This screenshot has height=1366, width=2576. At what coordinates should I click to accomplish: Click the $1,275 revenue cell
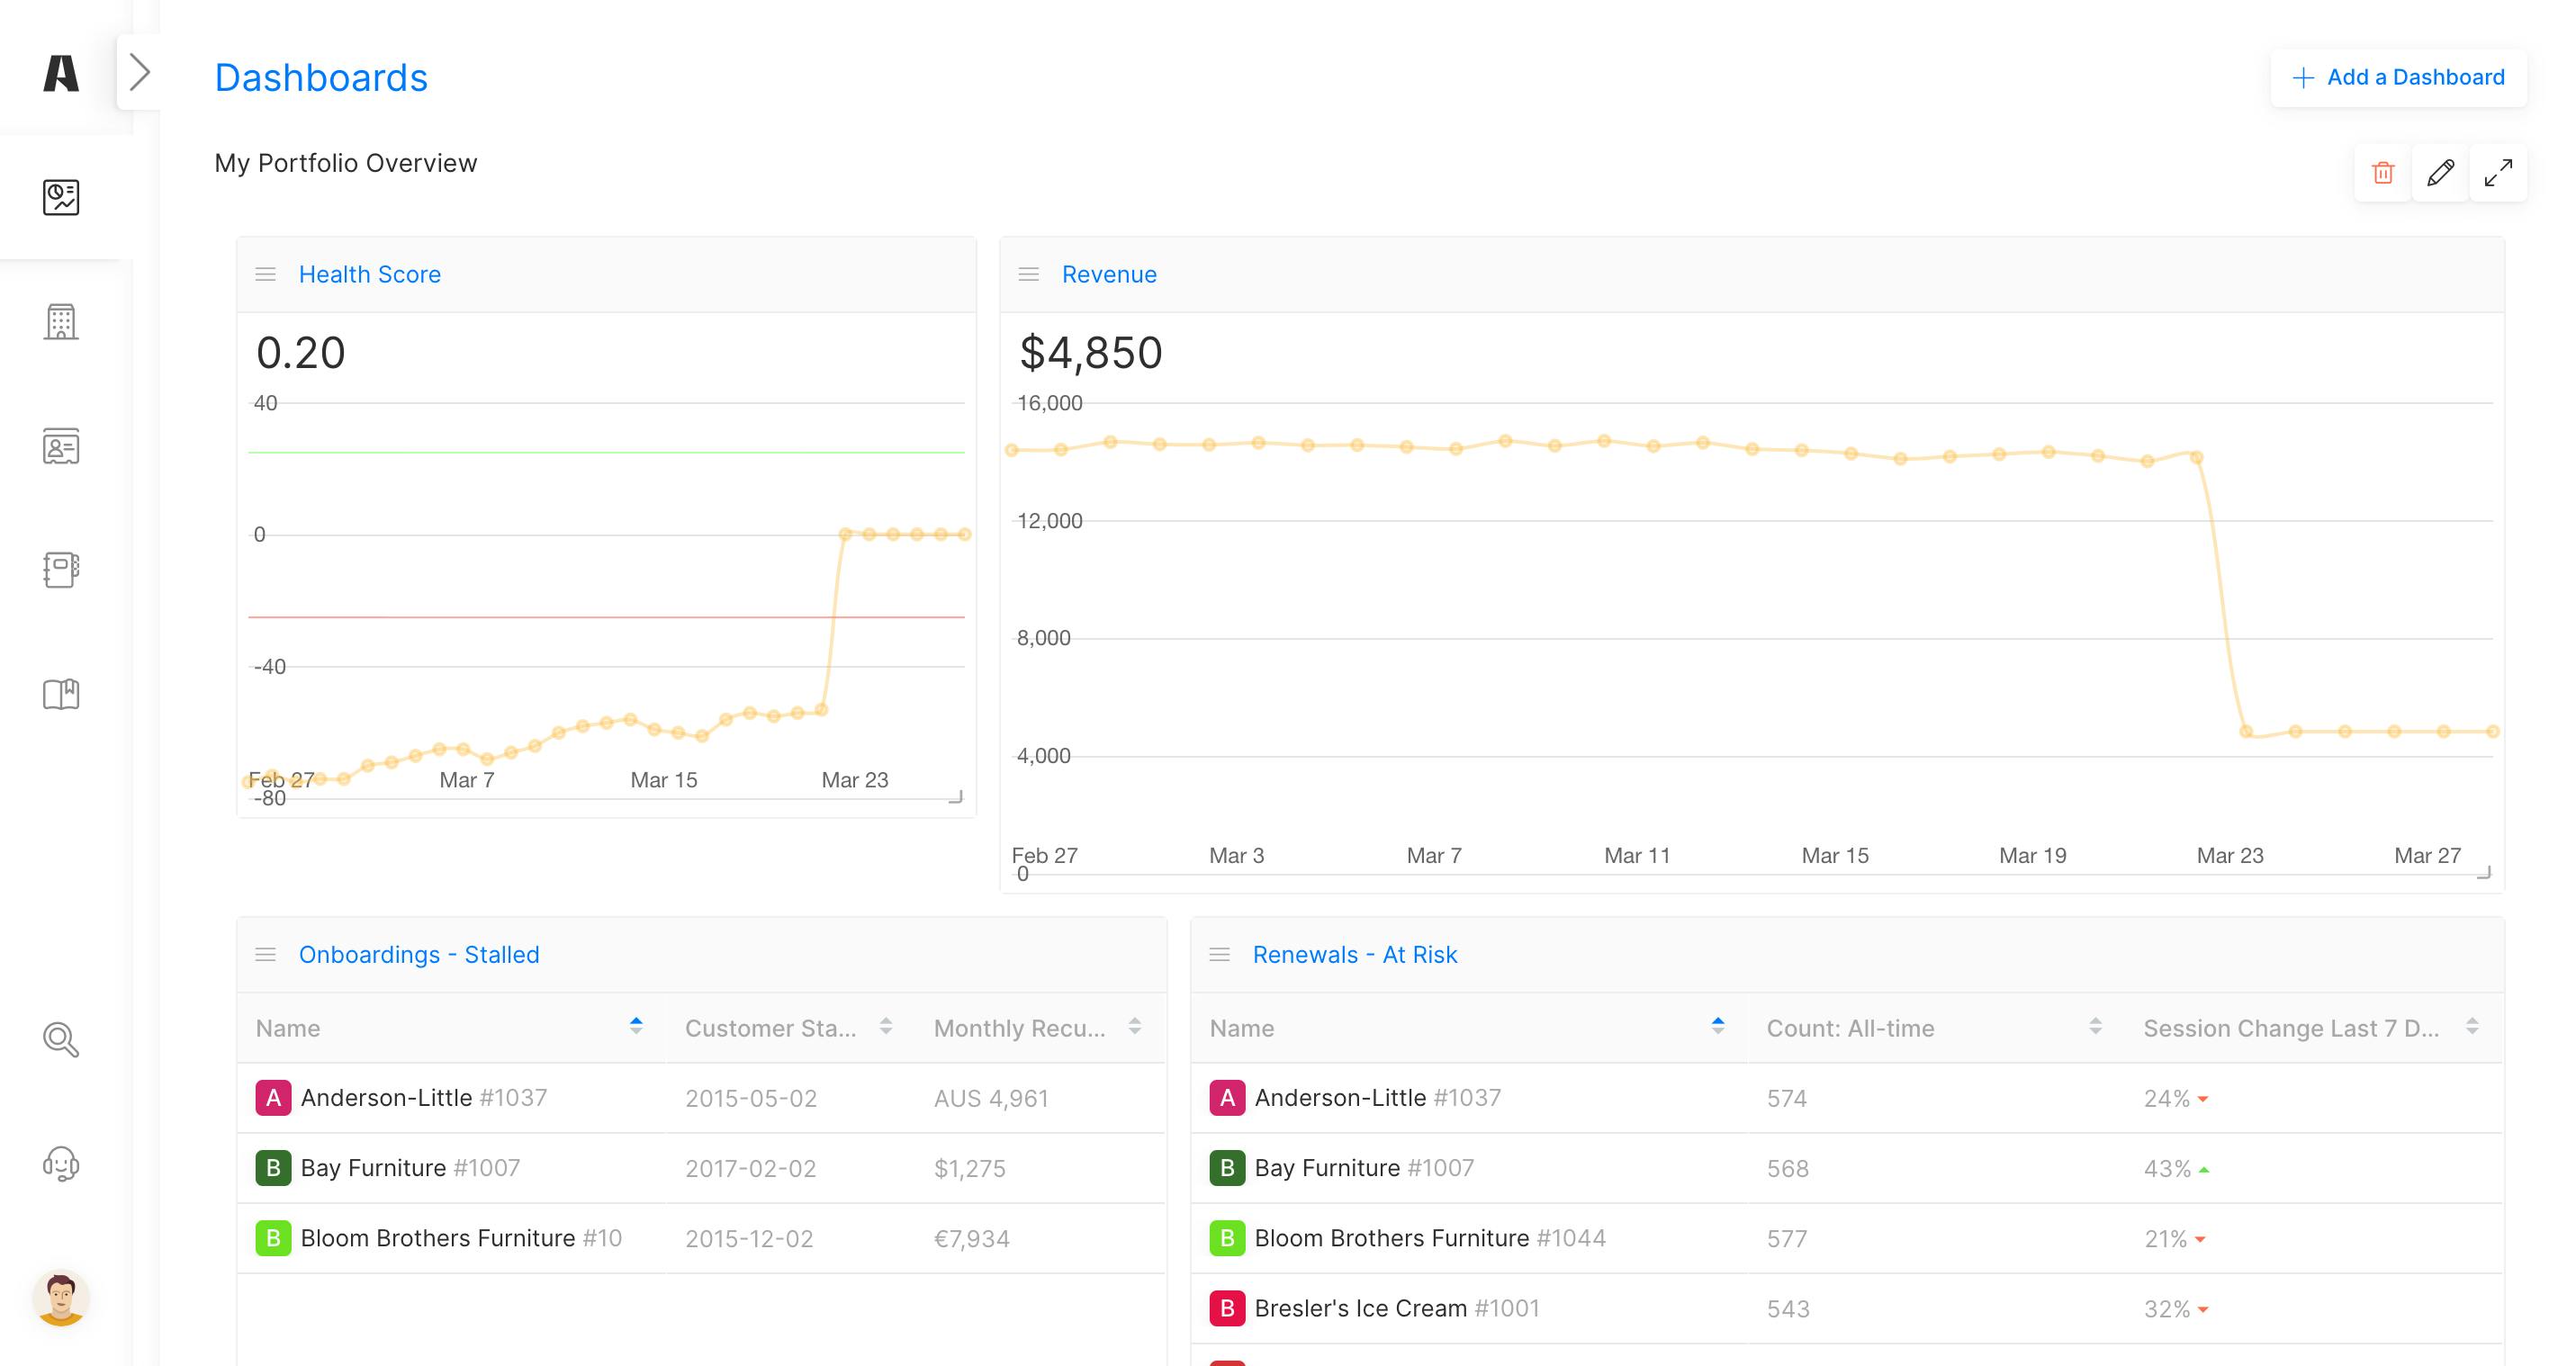(x=969, y=1168)
